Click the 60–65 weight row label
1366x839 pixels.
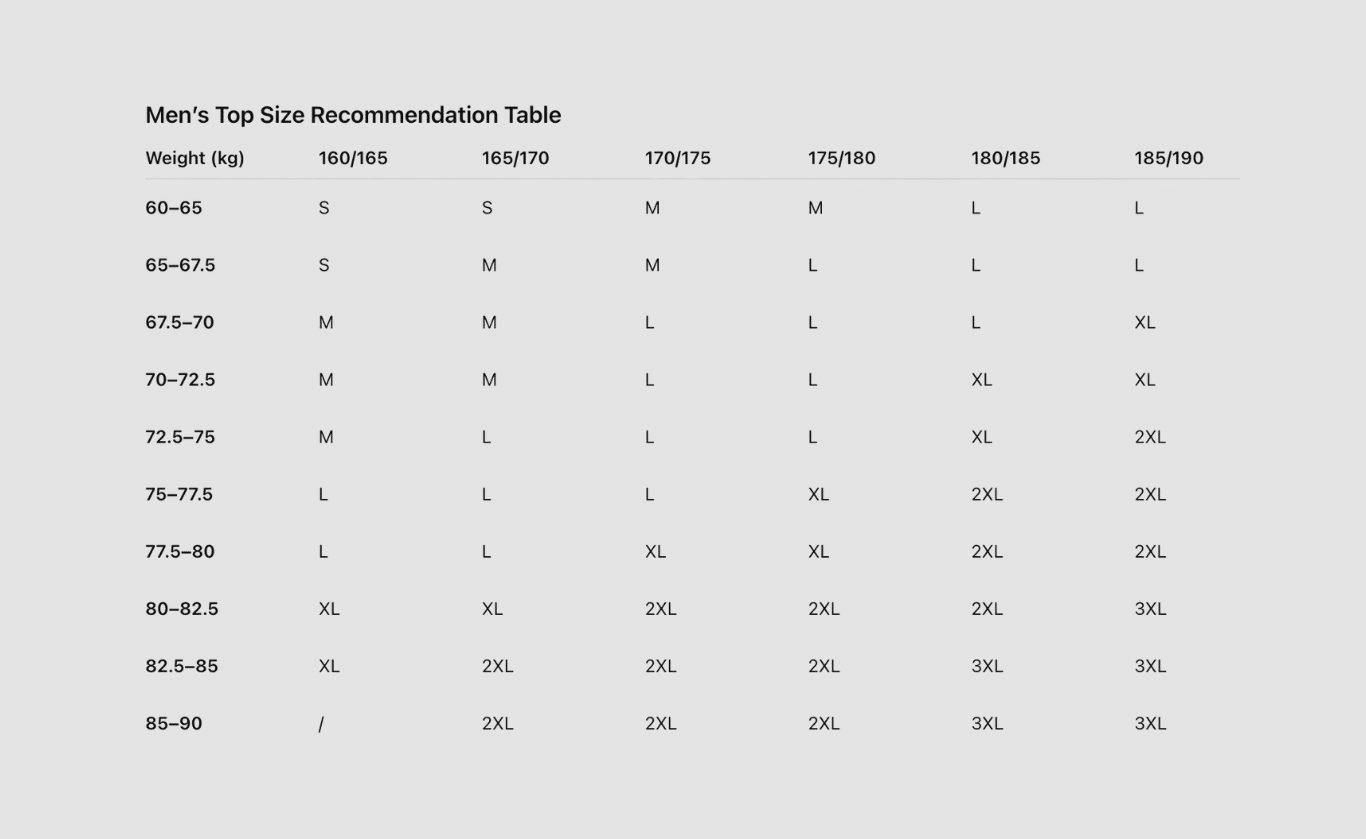(174, 208)
